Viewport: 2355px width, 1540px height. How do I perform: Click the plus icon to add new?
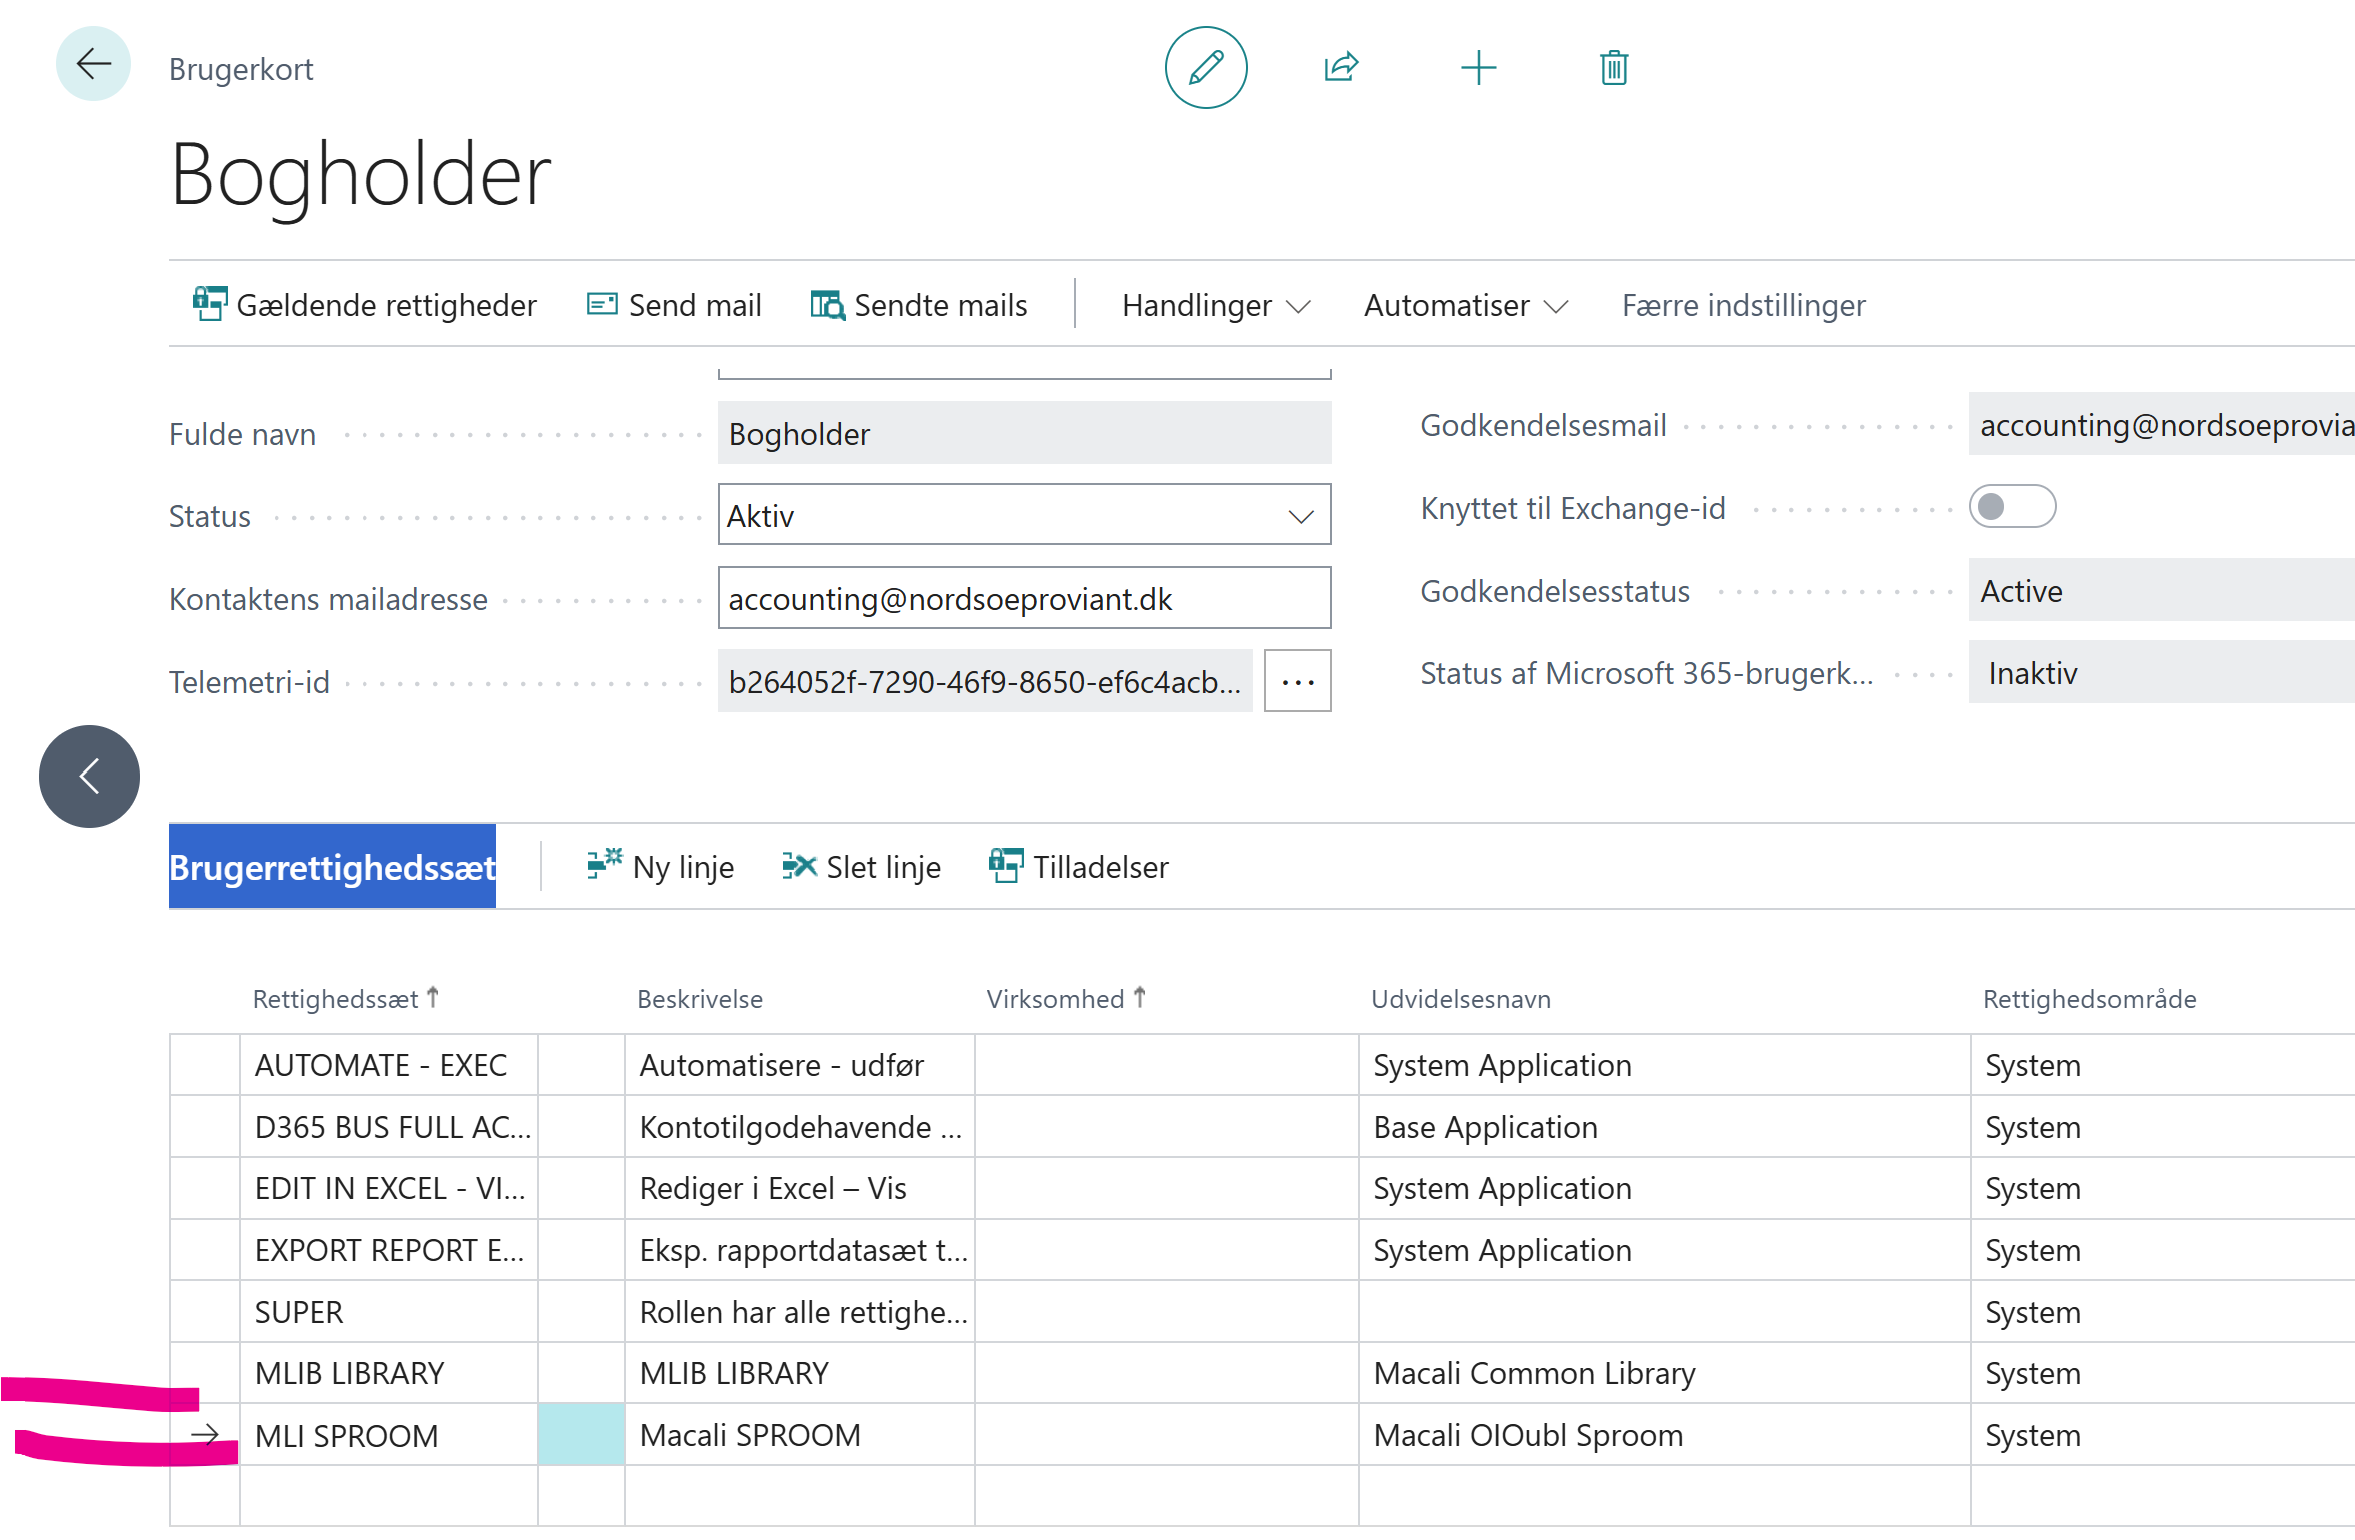coord(1478,68)
